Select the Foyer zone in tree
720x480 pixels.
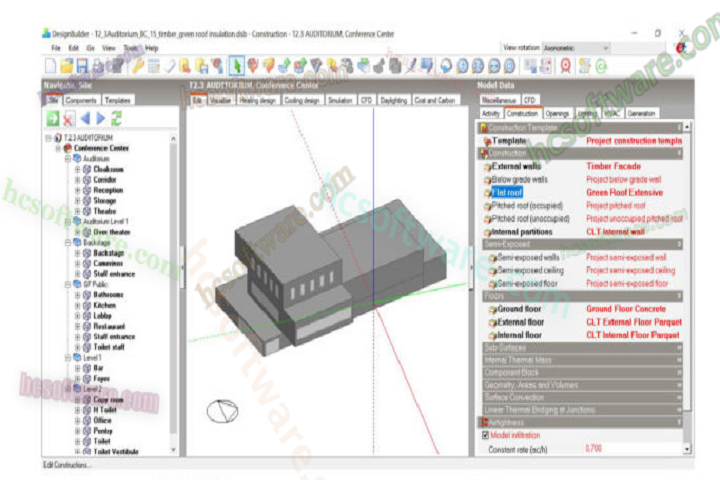(x=101, y=379)
